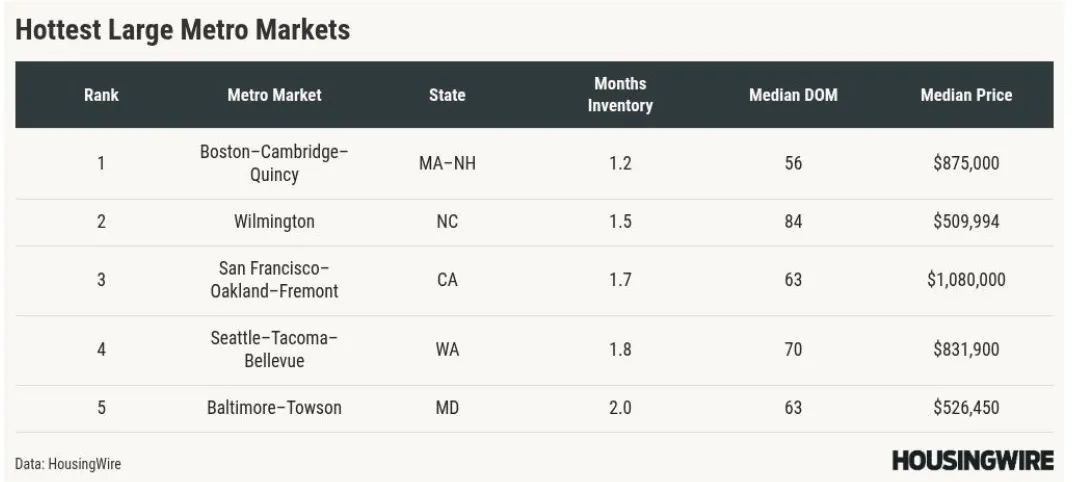This screenshot has height=482, width=1073.
Task: Click the Data: HousingWire source text
Action: point(68,464)
